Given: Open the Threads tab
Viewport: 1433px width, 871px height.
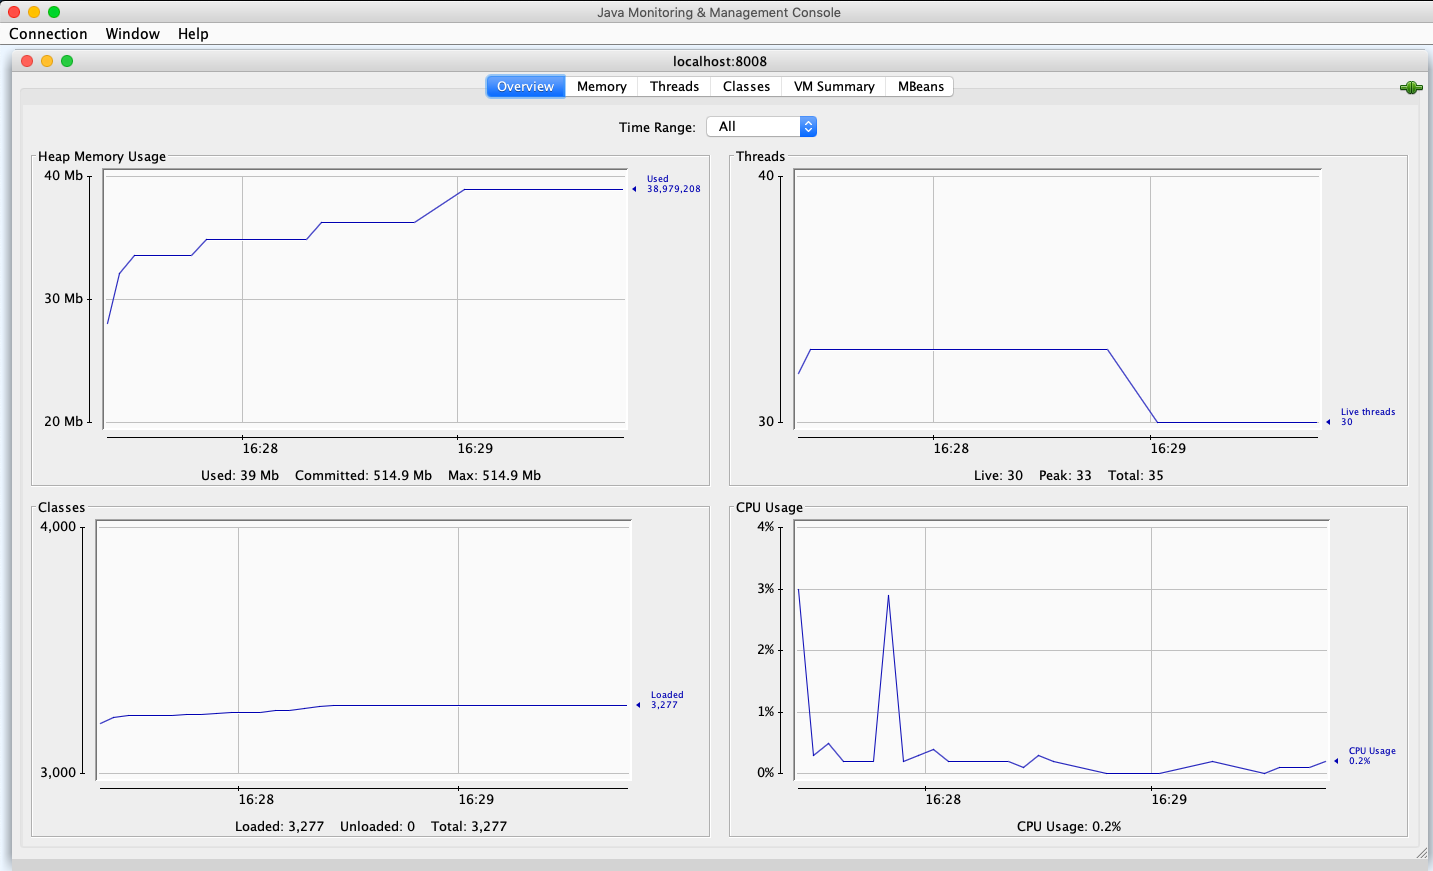Looking at the screenshot, I should (x=675, y=87).
